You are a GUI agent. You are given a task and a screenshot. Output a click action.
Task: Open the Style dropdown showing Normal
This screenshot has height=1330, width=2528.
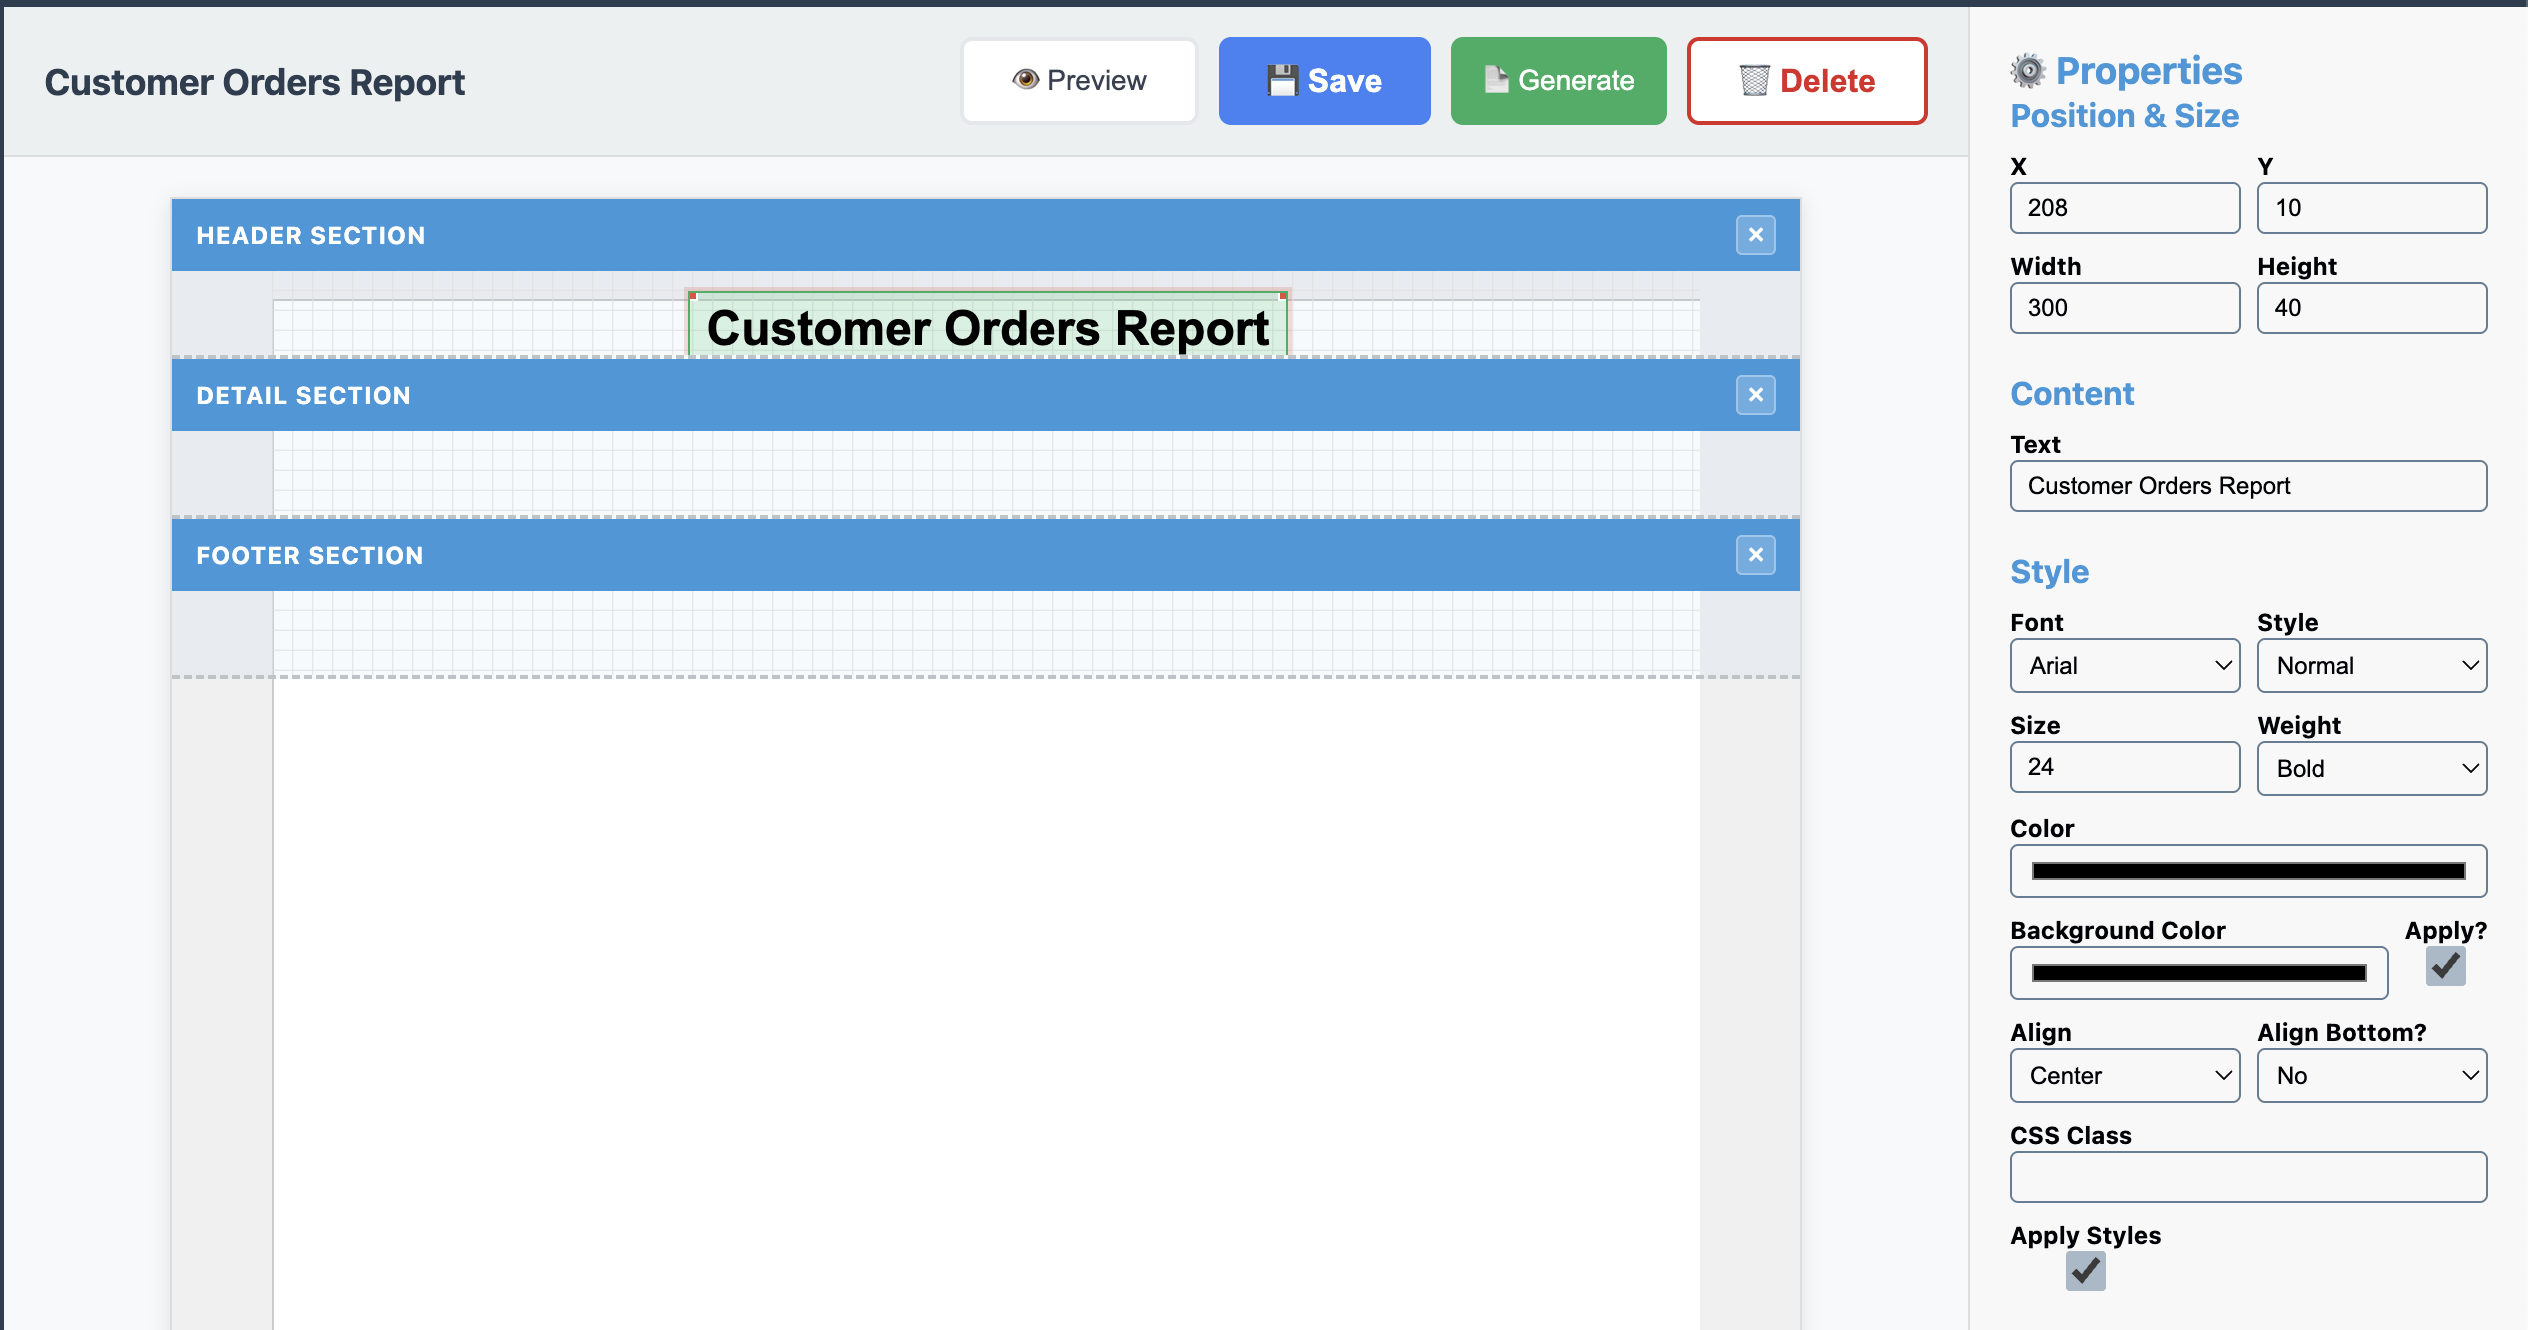(x=2371, y=666)
